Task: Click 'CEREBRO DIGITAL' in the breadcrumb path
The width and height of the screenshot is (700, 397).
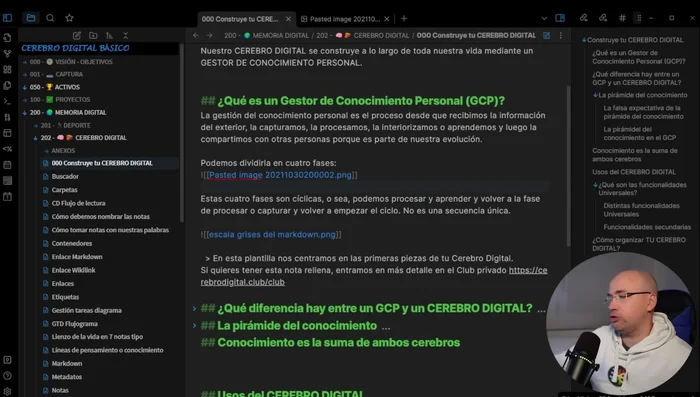Action: (x=381, y=35)
